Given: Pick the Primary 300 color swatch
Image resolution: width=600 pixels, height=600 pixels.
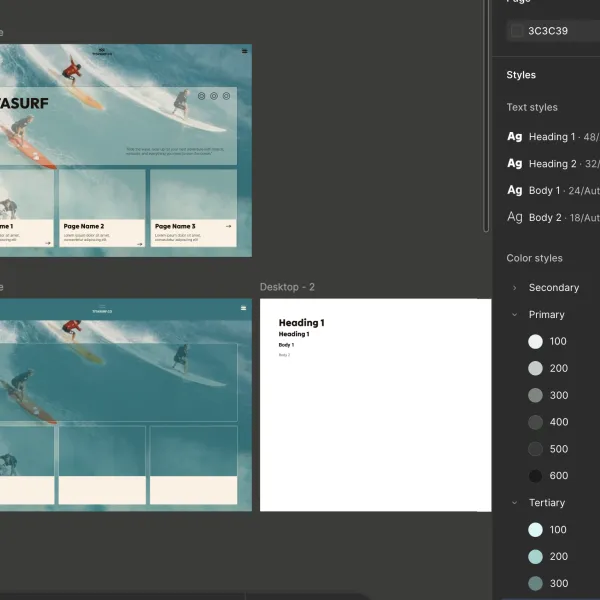Looking at the screenshot, I should 535,395.
